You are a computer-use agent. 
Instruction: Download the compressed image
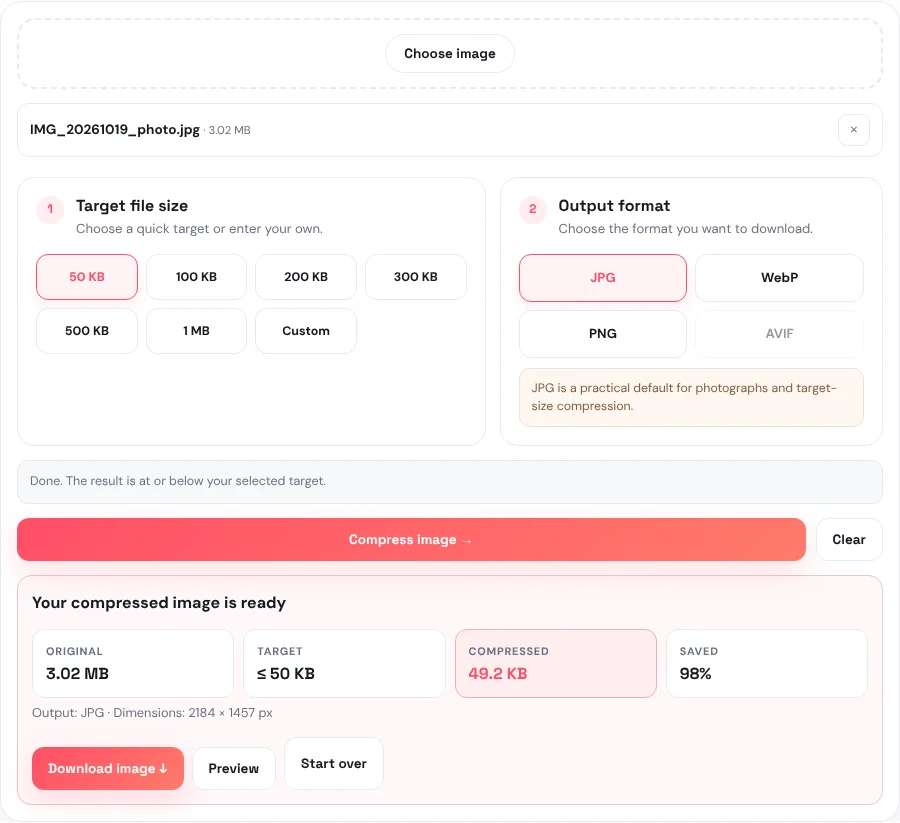[x=108, y=768]
